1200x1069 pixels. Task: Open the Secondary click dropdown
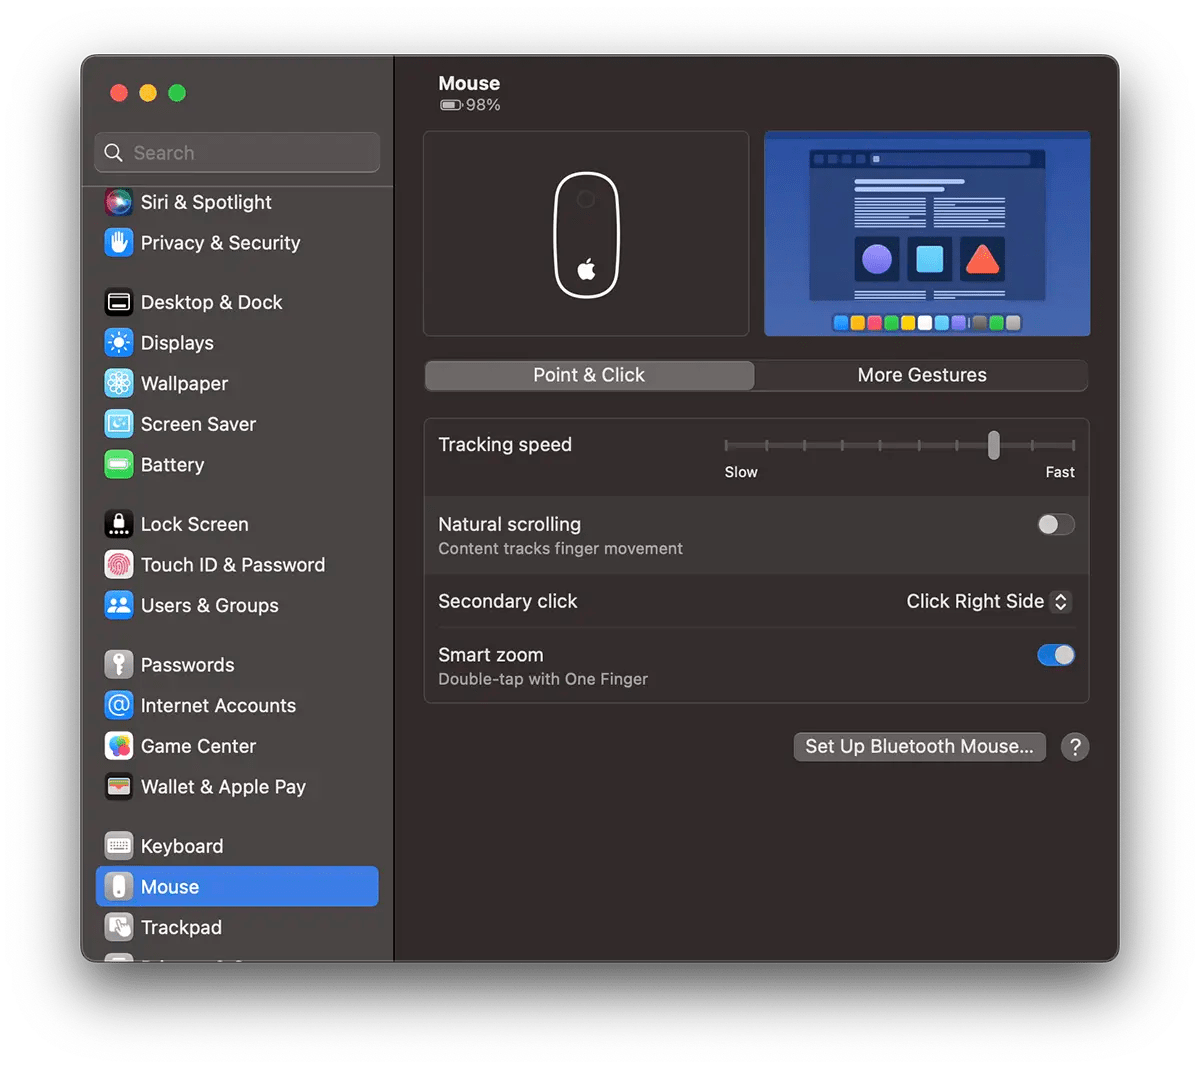[x=987, y=601]
